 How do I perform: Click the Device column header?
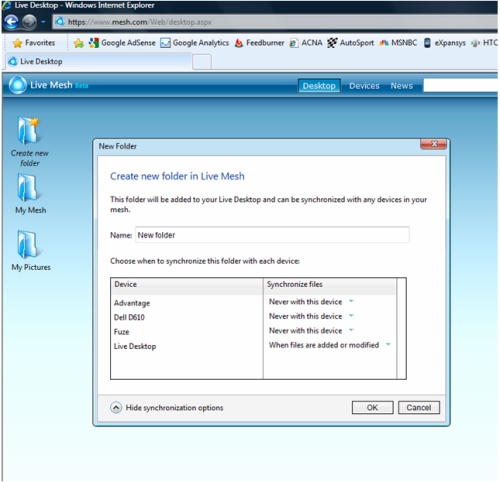pyautogui.click(x=187, y=285)
